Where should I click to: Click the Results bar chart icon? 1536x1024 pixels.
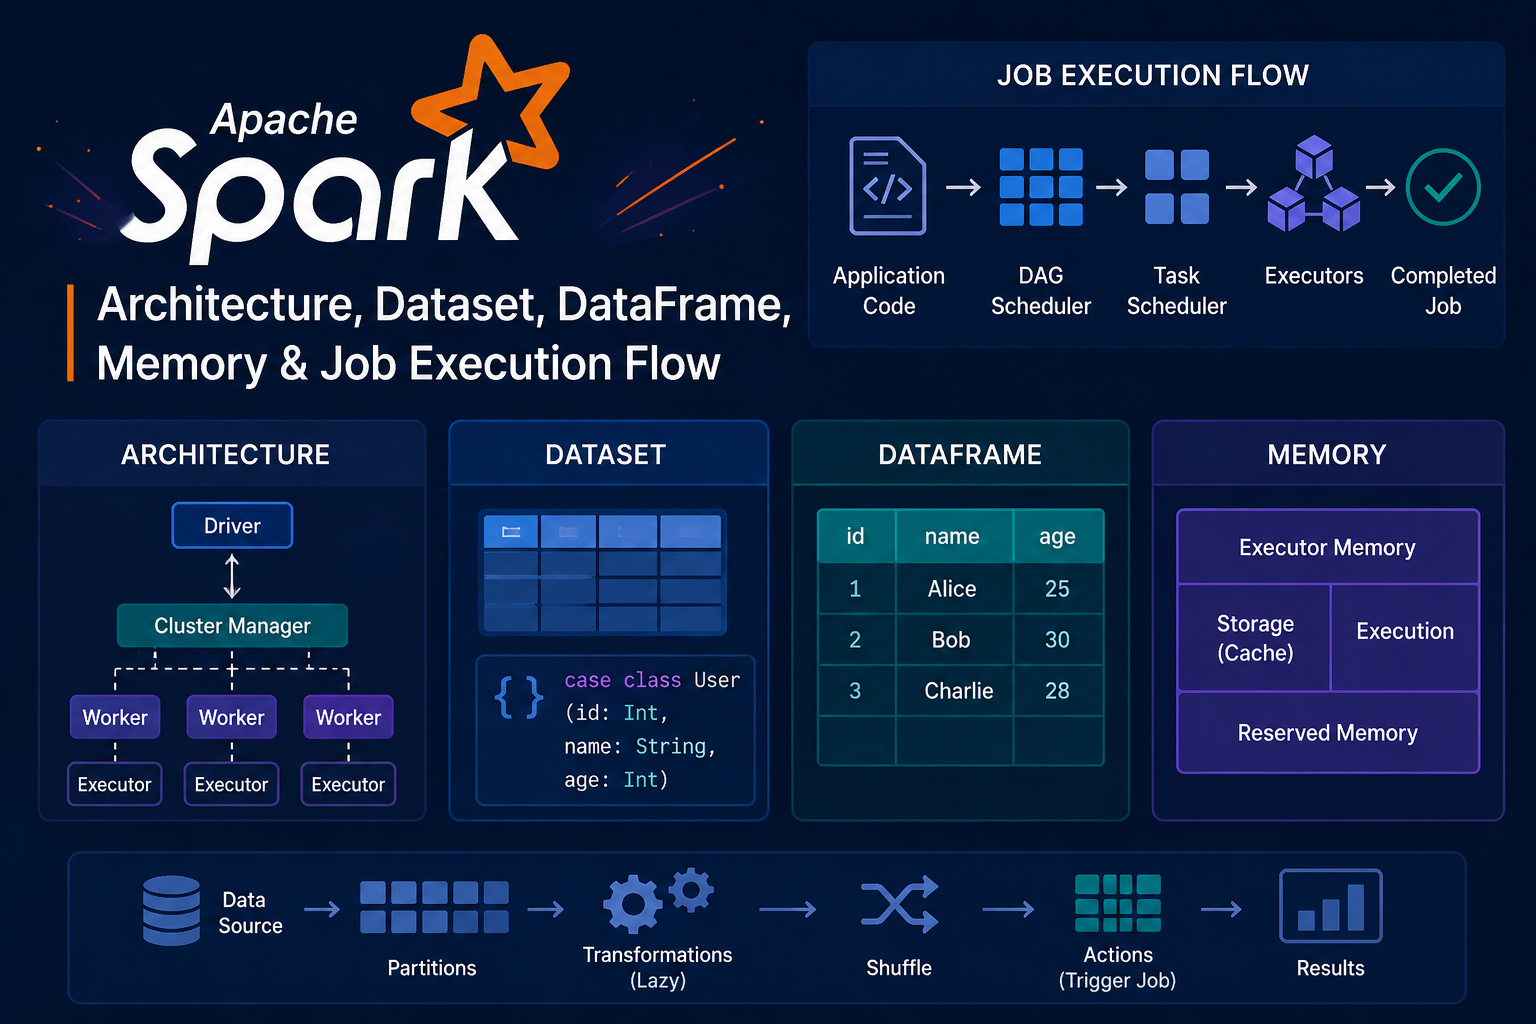[1331, 906]
